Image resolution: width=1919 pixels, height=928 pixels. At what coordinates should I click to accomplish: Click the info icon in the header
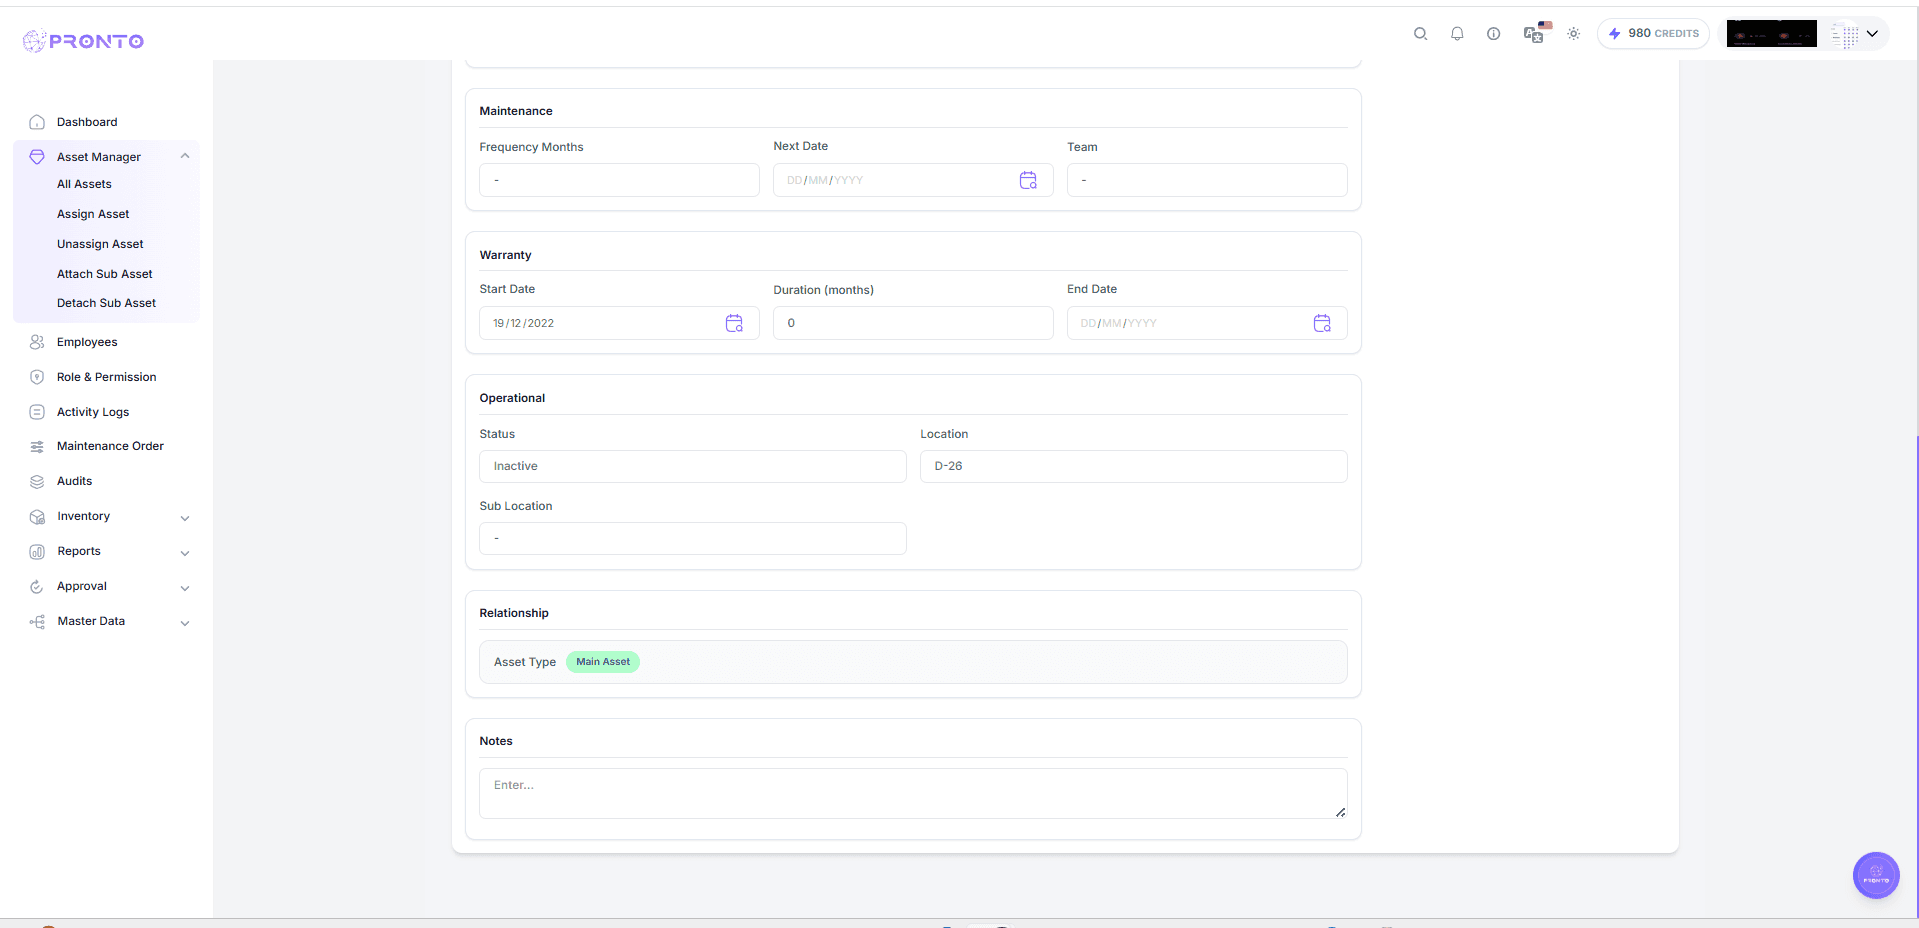1493,33
